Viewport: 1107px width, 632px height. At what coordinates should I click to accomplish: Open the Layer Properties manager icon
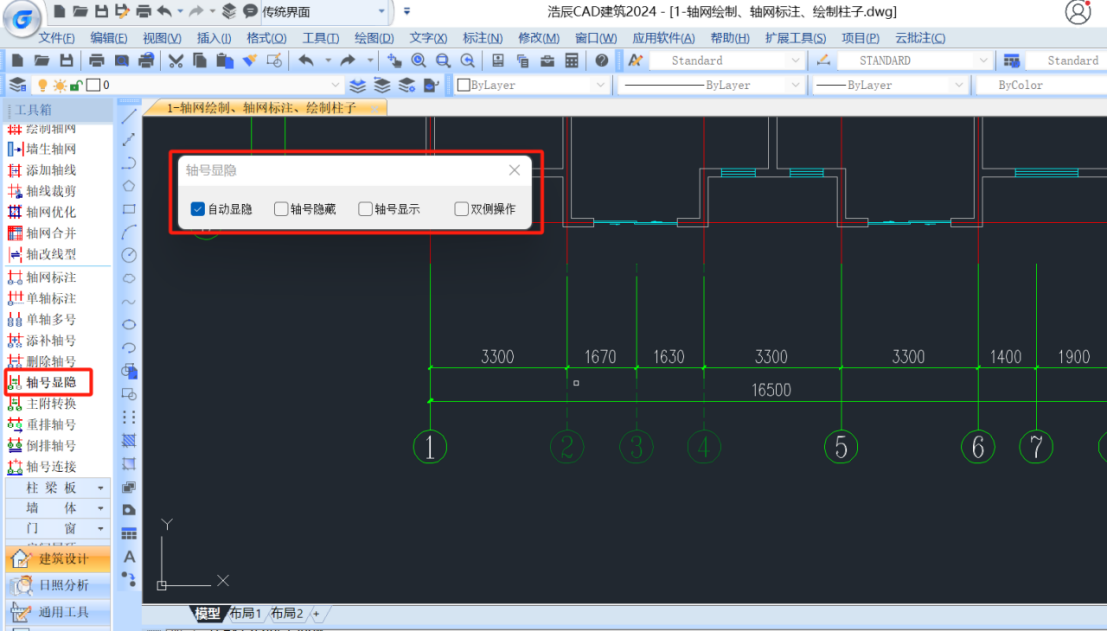coord(17,85)
